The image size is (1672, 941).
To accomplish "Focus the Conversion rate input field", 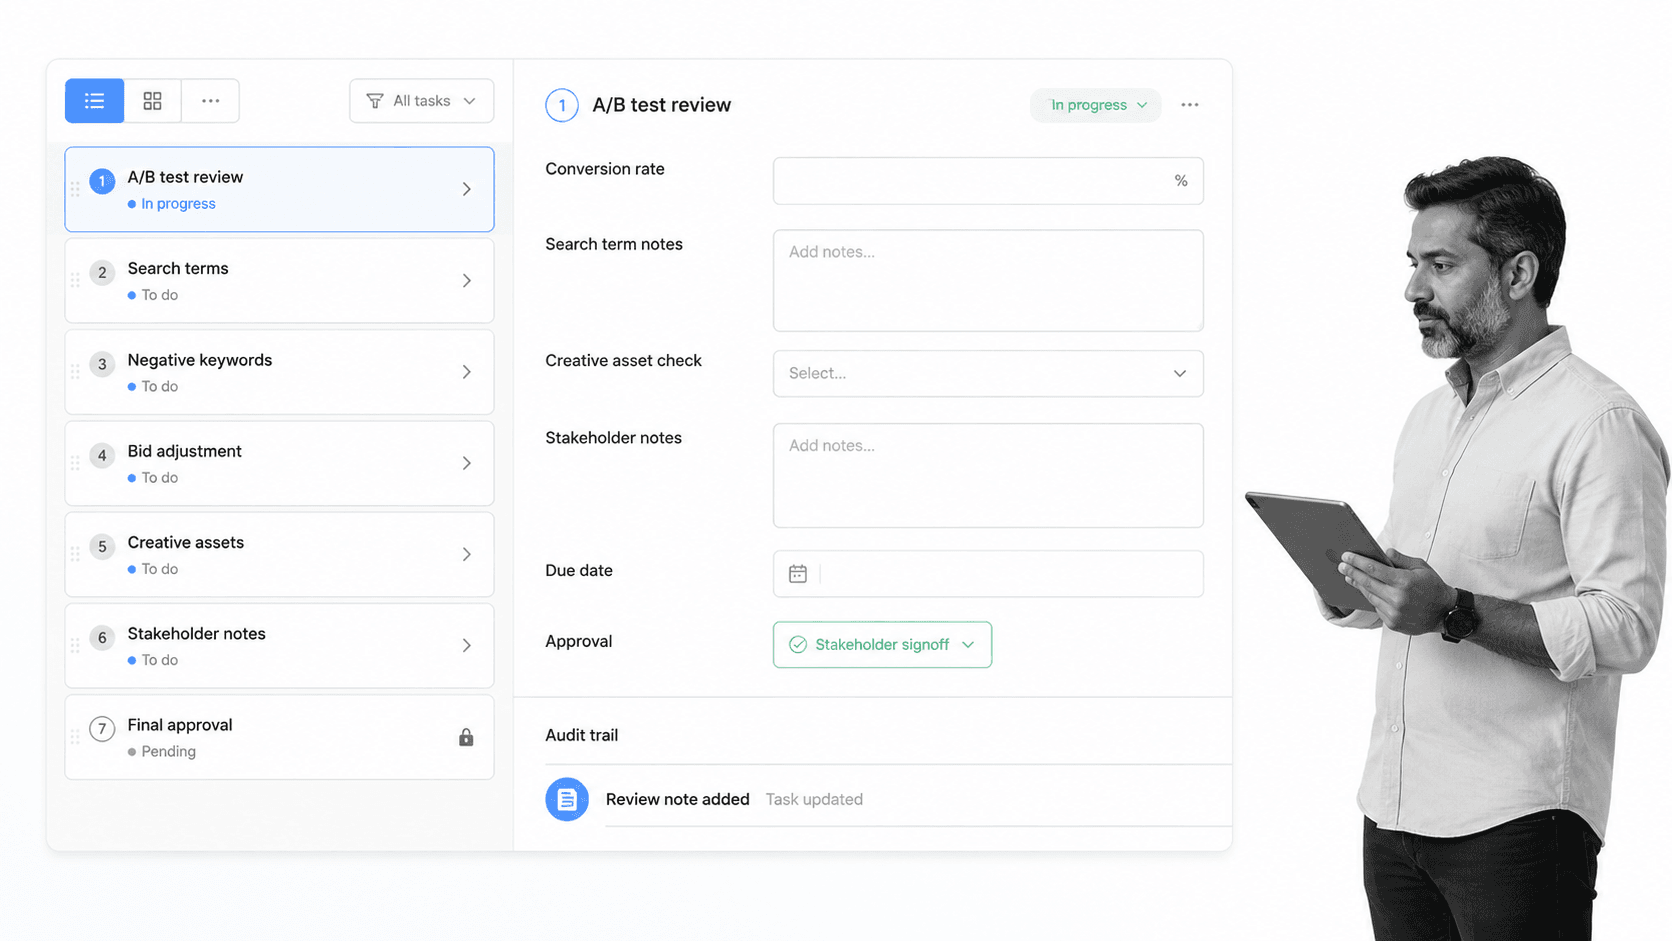I will point(988,181).
